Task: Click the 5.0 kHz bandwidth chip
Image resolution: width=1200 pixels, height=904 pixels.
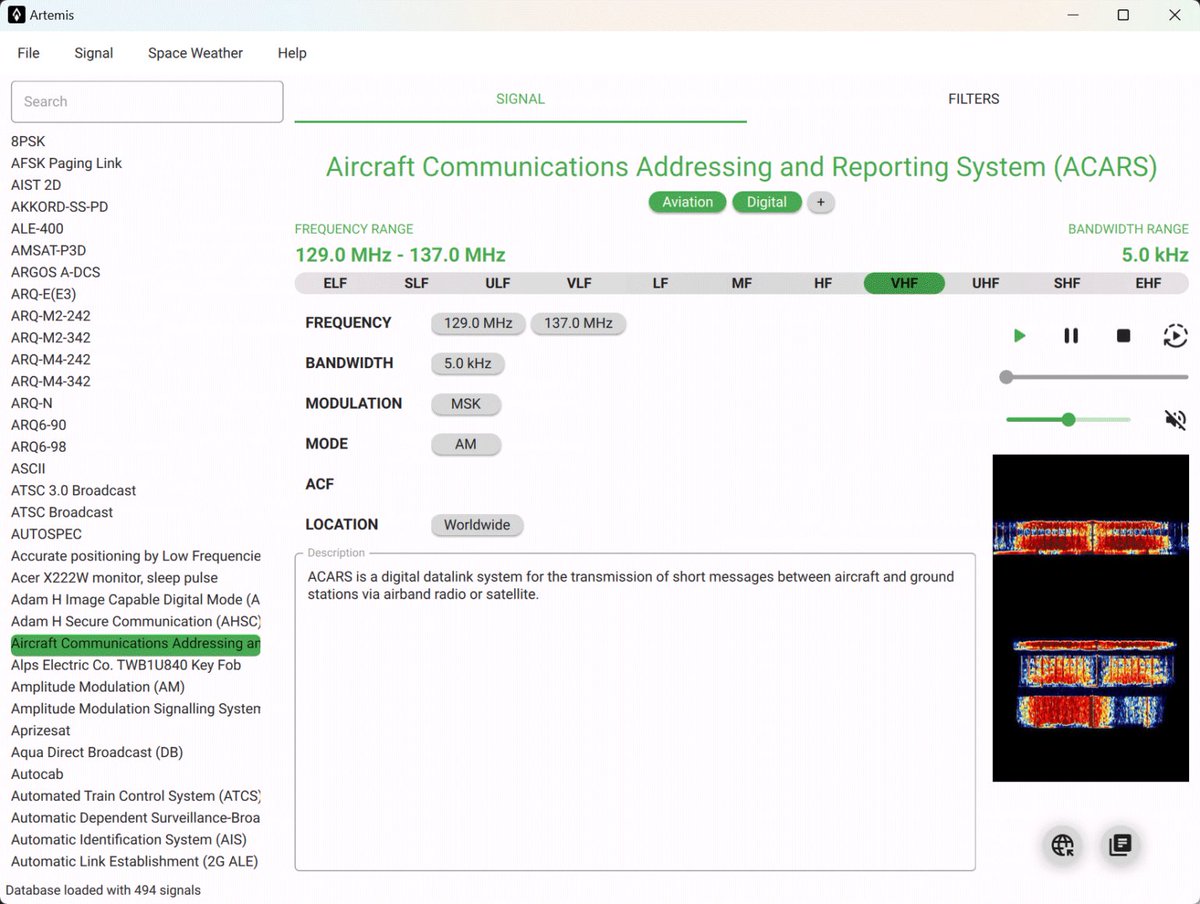Action: point(468,363)
